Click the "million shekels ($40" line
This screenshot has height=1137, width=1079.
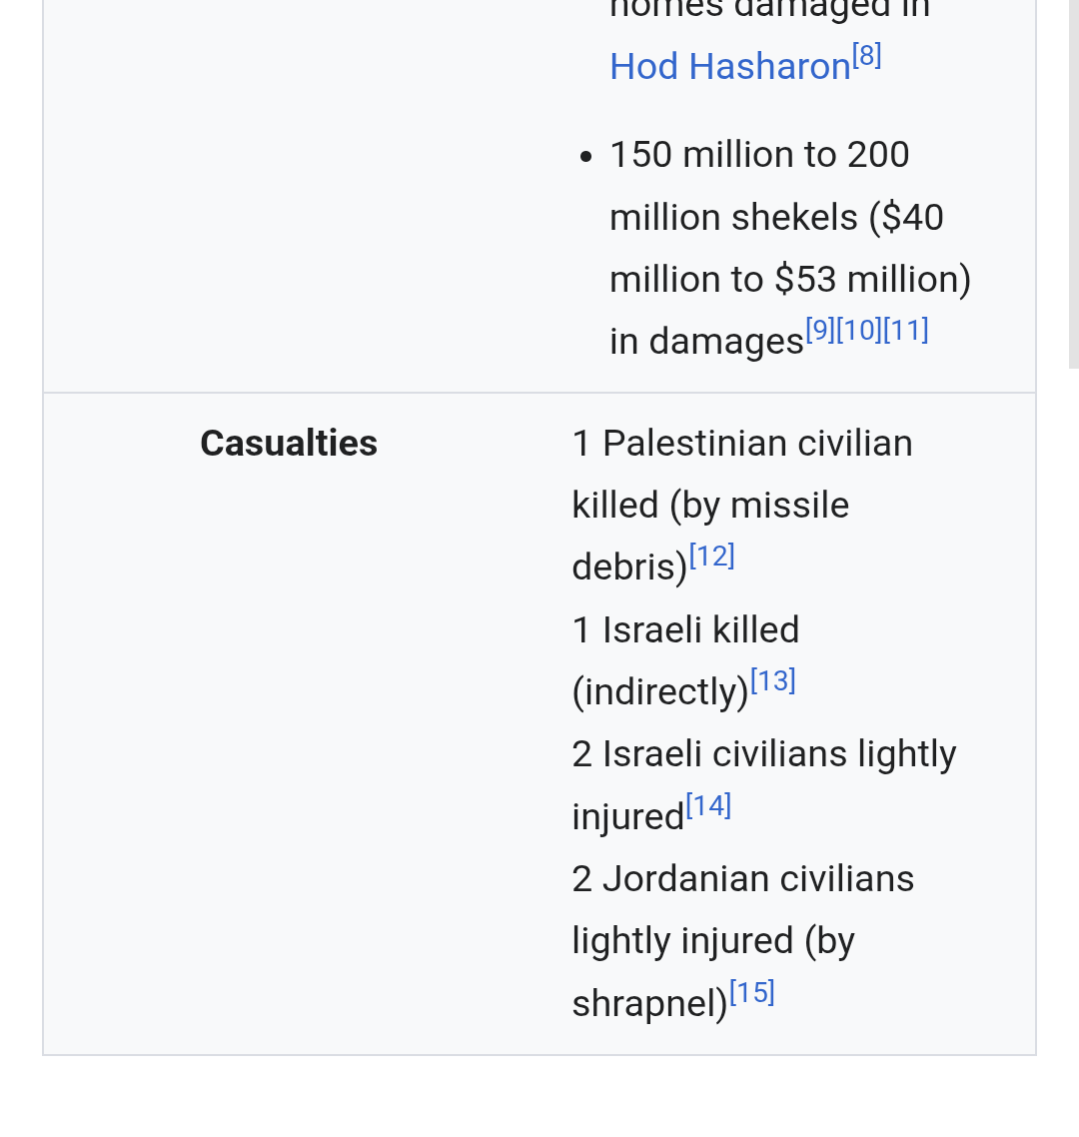pyautogui.click(x=776, y=217)
